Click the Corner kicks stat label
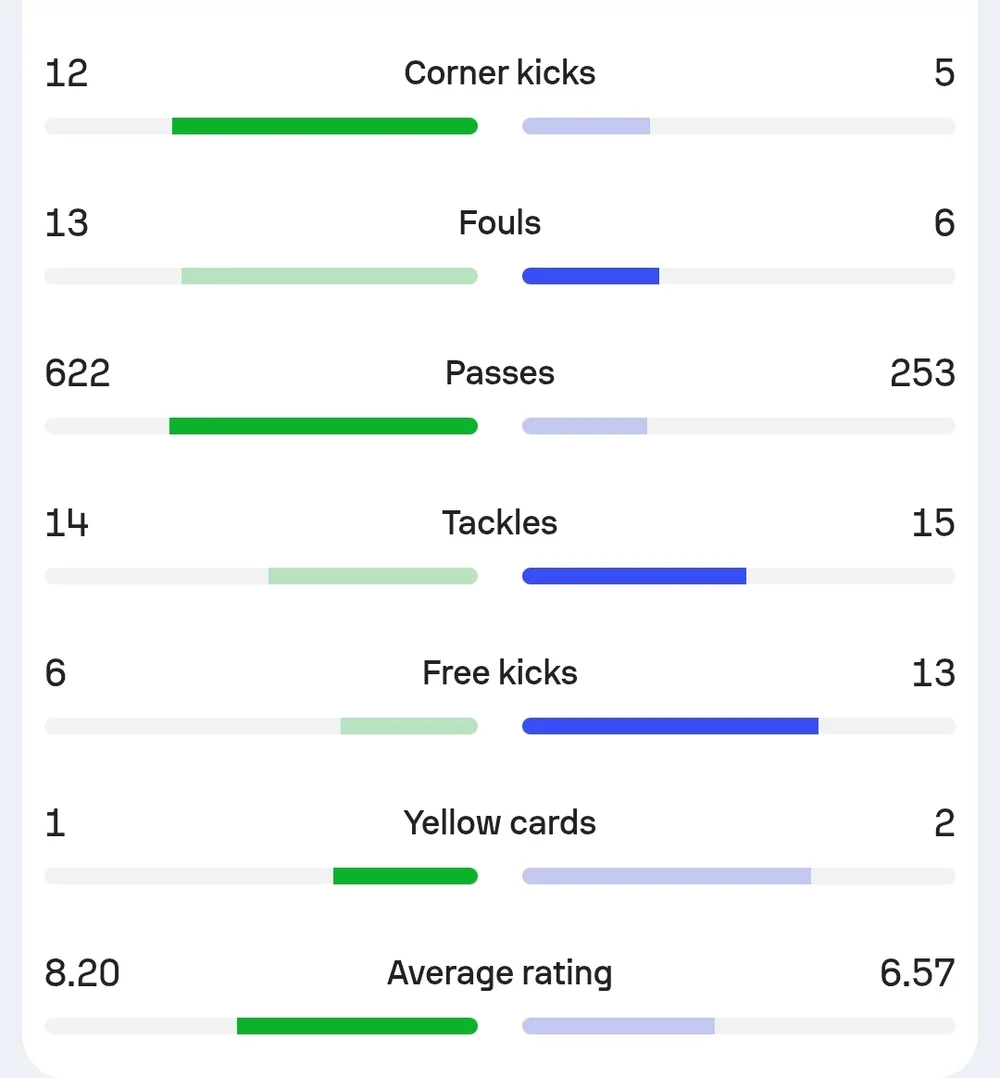 click(x=500, y=73)
